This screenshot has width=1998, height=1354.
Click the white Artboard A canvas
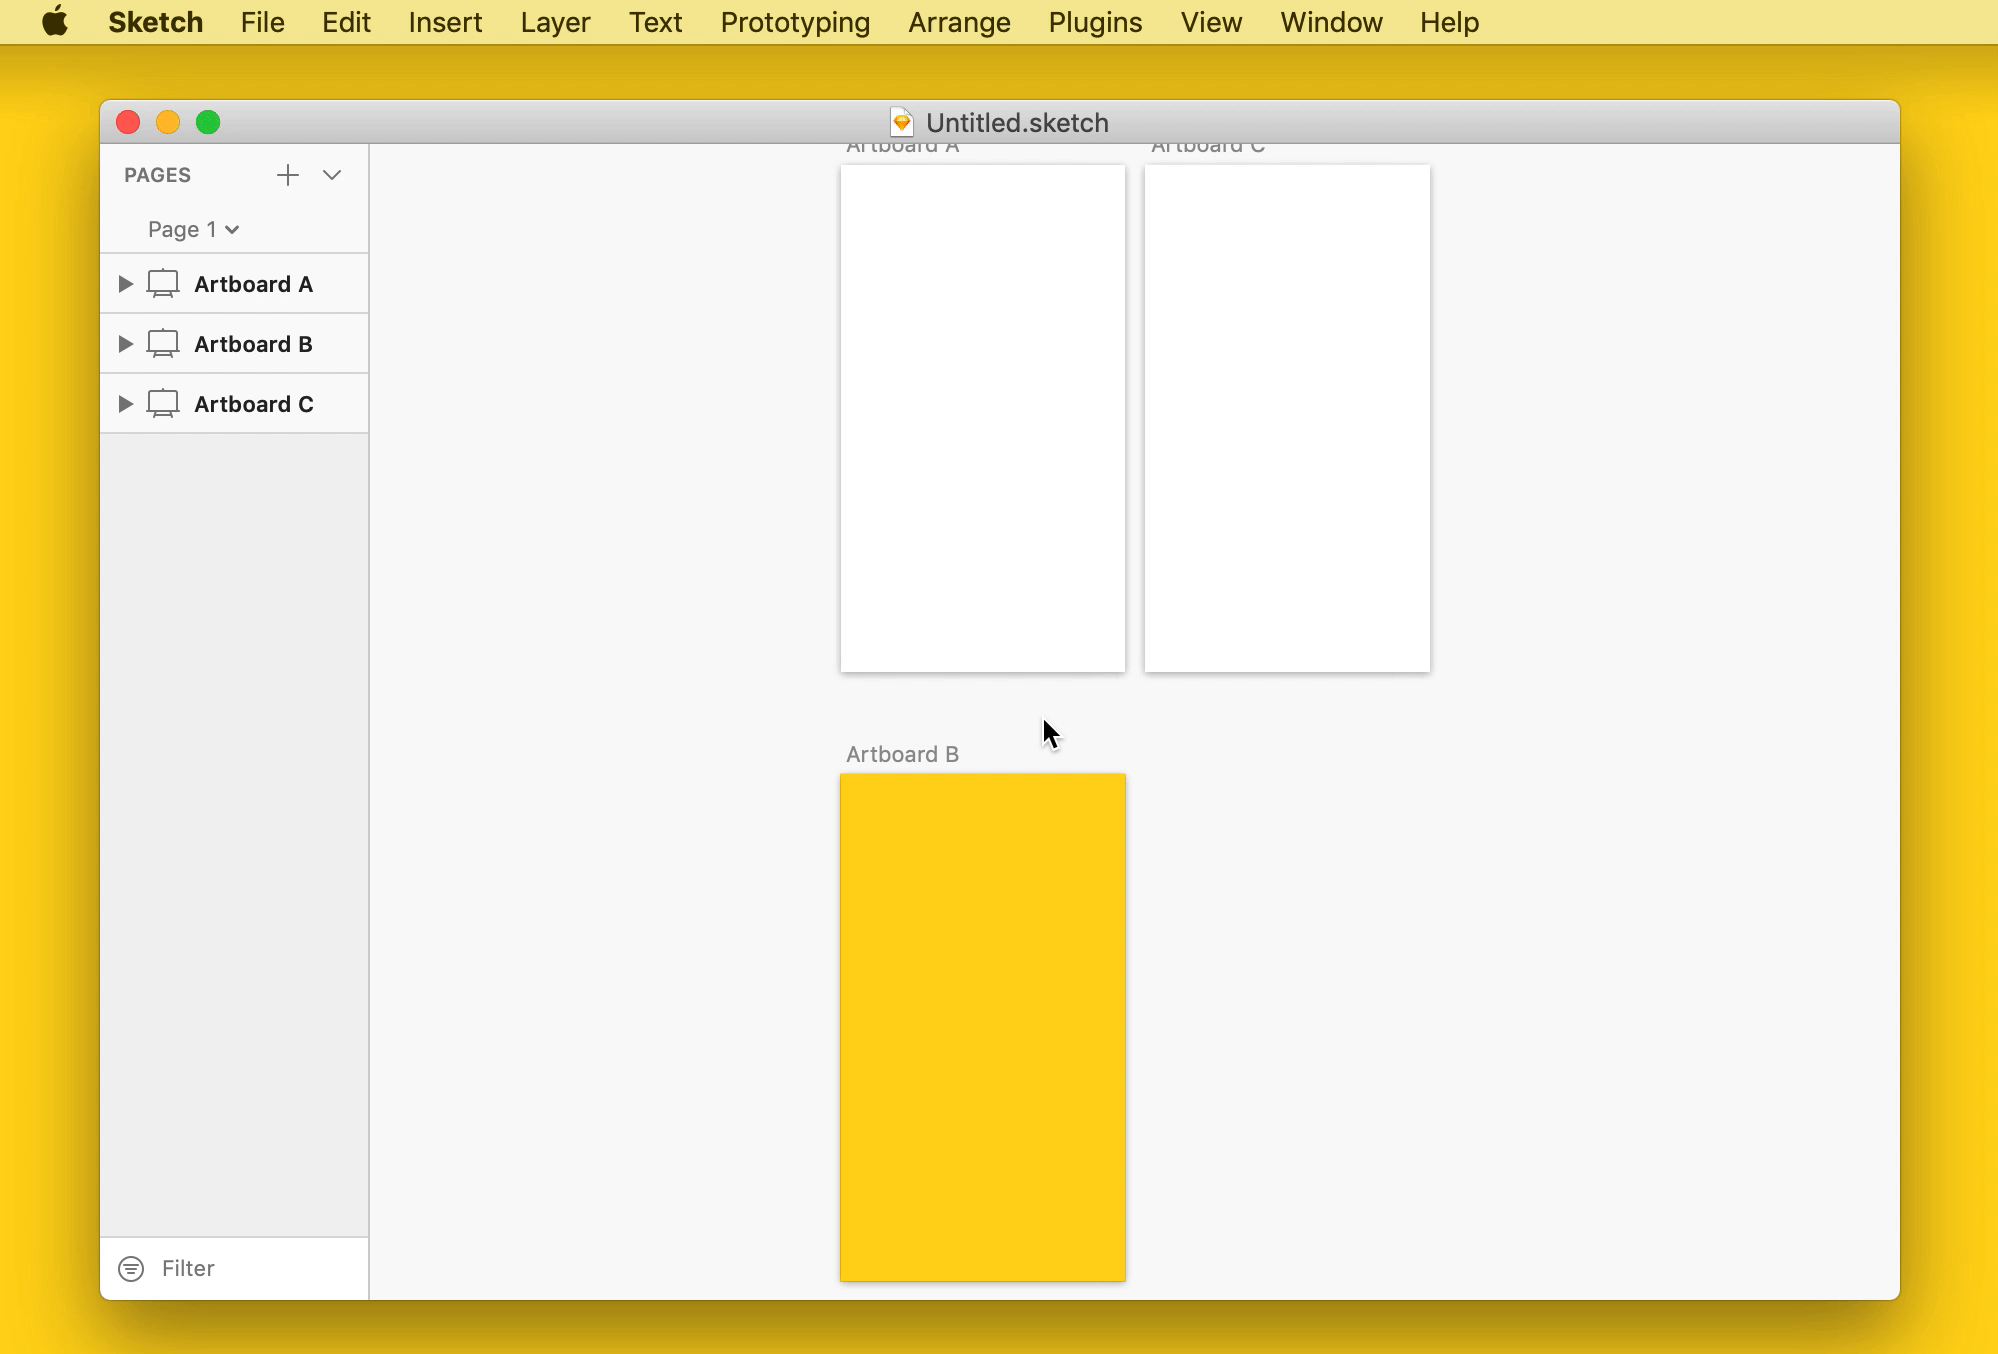point(982,418)
